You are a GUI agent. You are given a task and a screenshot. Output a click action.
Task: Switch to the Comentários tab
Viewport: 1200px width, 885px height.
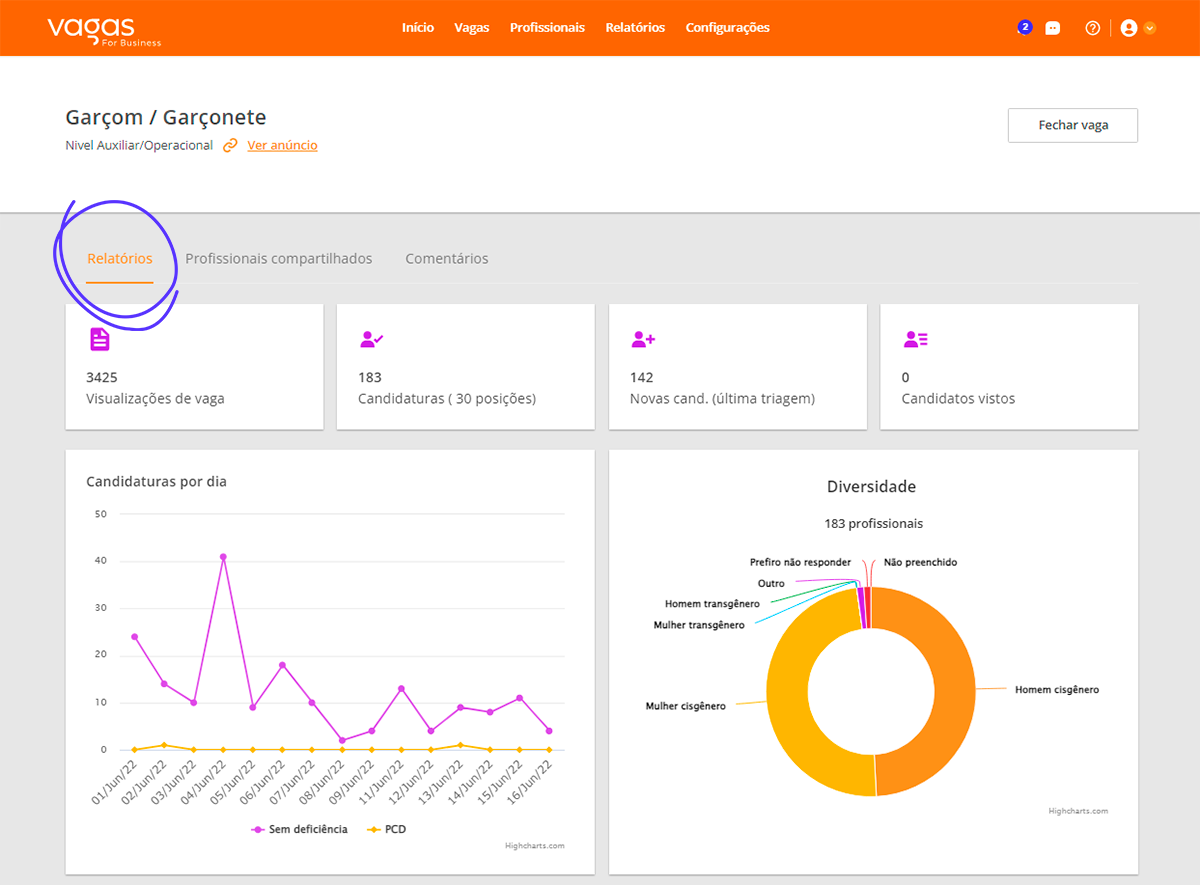[447, 259]
